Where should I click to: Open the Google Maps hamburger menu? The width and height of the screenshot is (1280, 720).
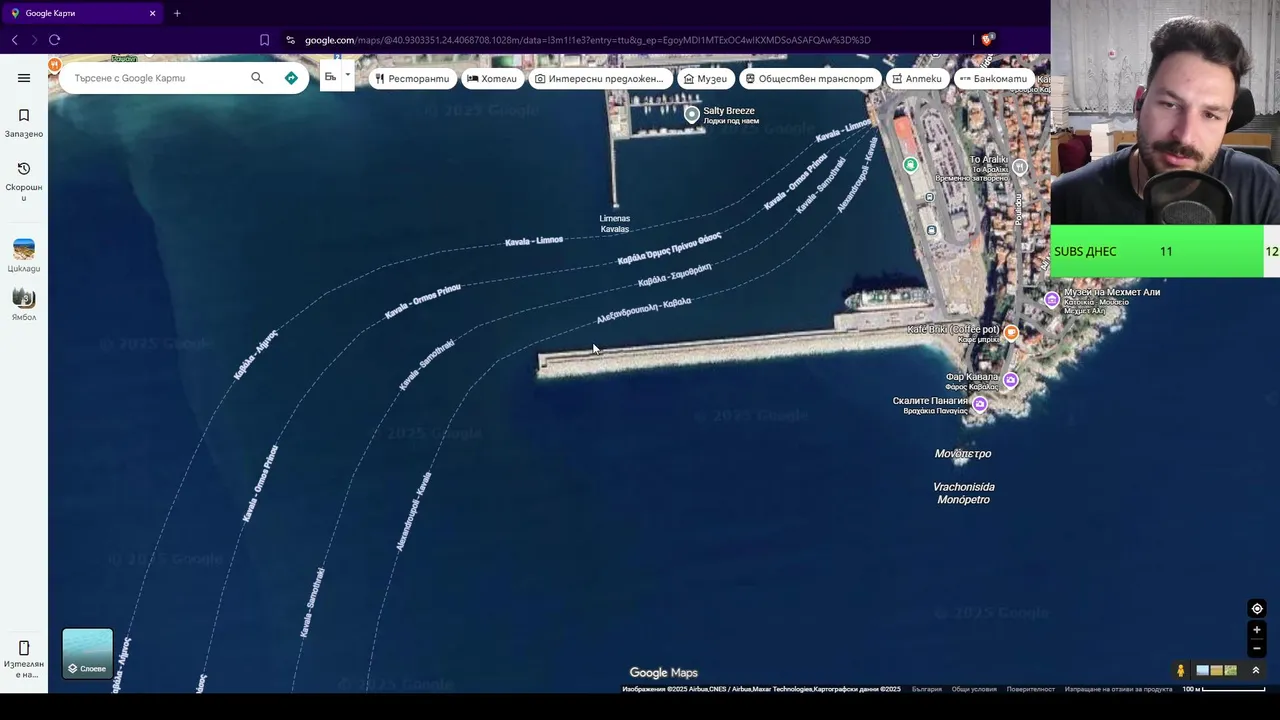click(24, 78)
